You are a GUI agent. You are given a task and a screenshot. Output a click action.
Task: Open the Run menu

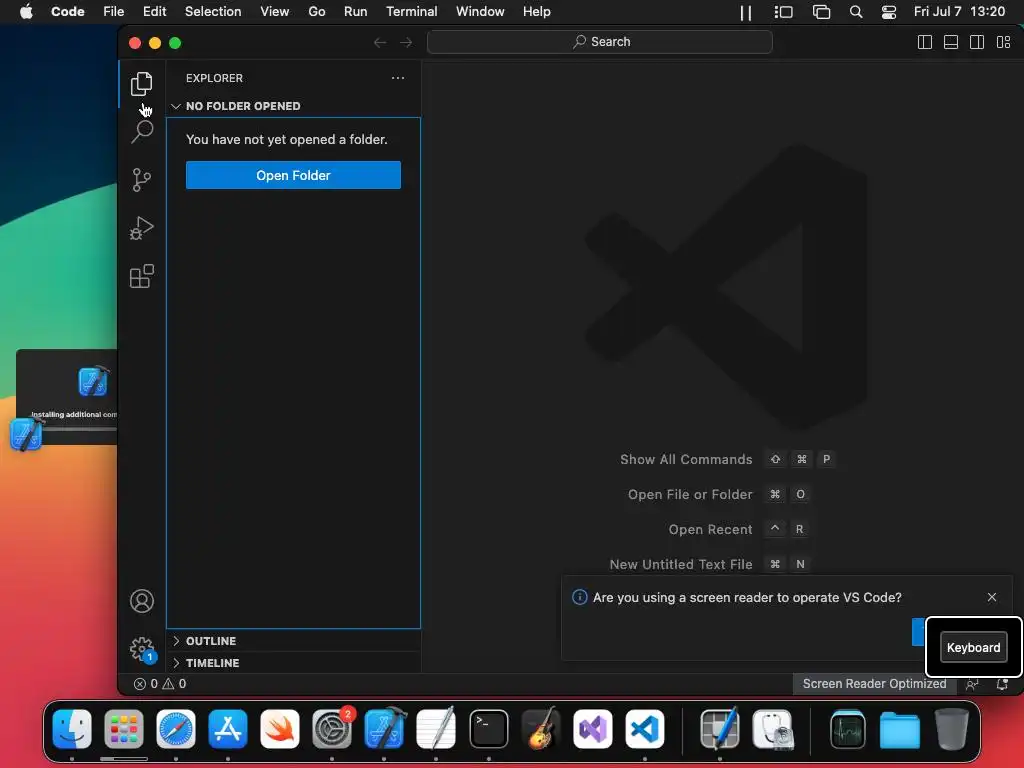coord(355,12)
